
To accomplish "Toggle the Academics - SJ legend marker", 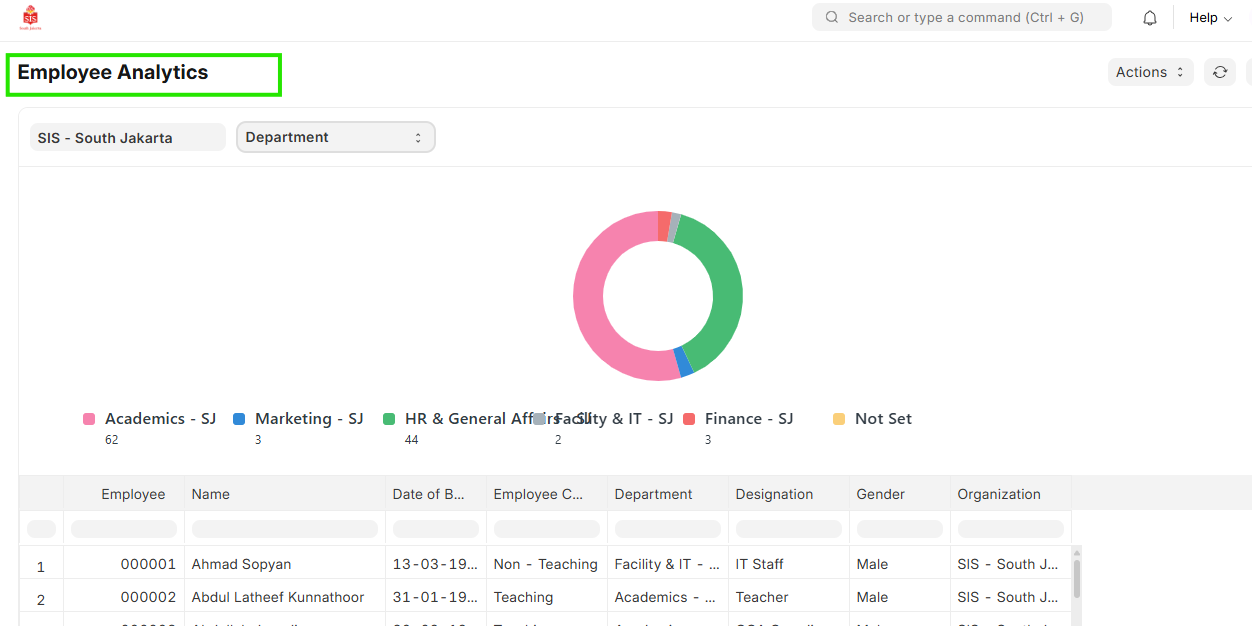I will (x=89, y=419).
